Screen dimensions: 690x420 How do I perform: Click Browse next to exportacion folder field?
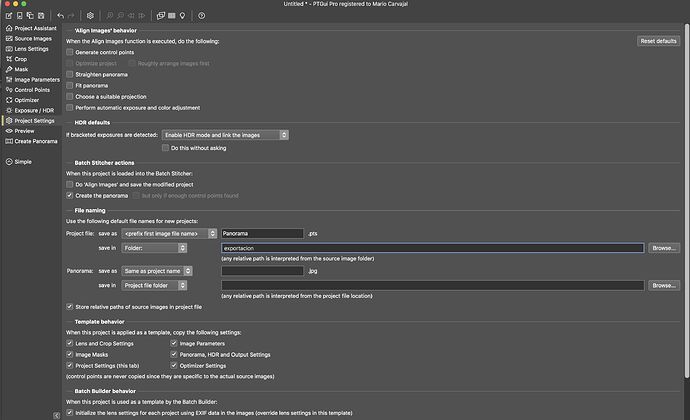[664, 248]
